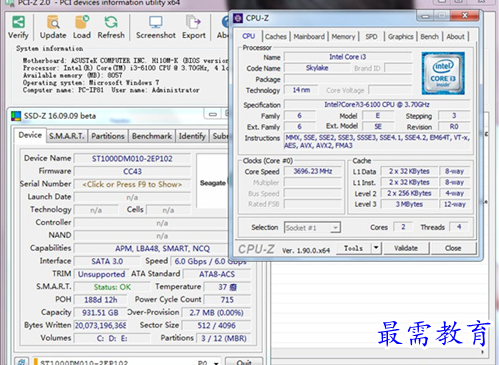
Task: Minimize the SSD-Z window
Action: (x=213, y=115)
